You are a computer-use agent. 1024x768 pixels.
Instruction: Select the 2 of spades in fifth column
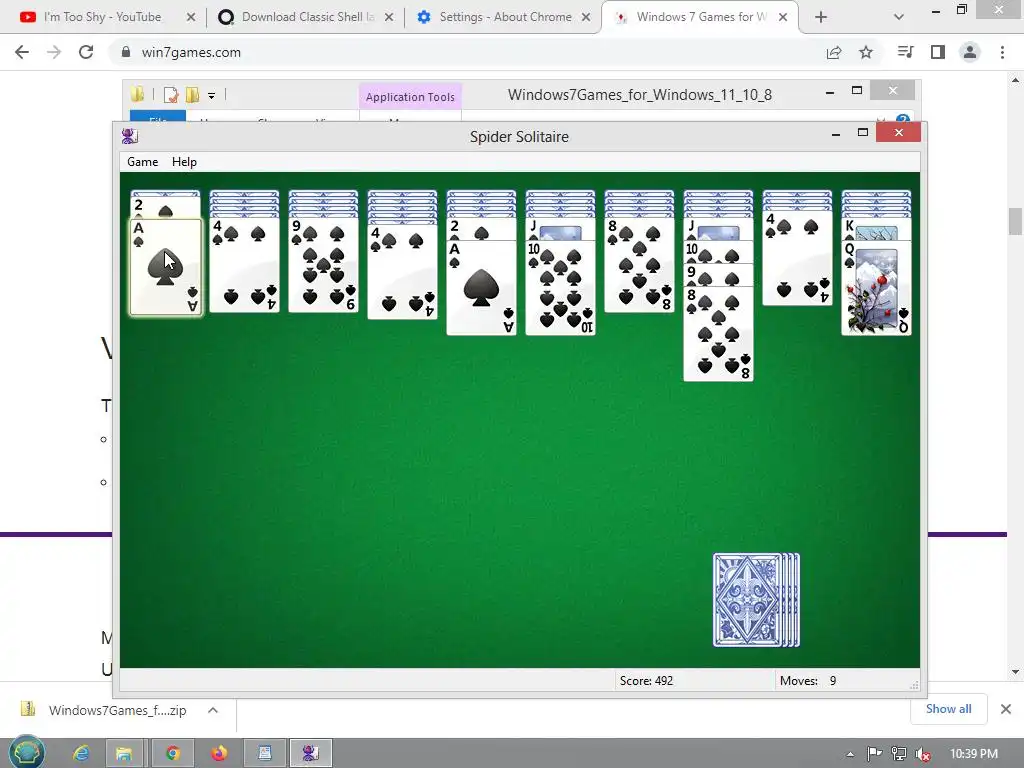coord(481,229)
